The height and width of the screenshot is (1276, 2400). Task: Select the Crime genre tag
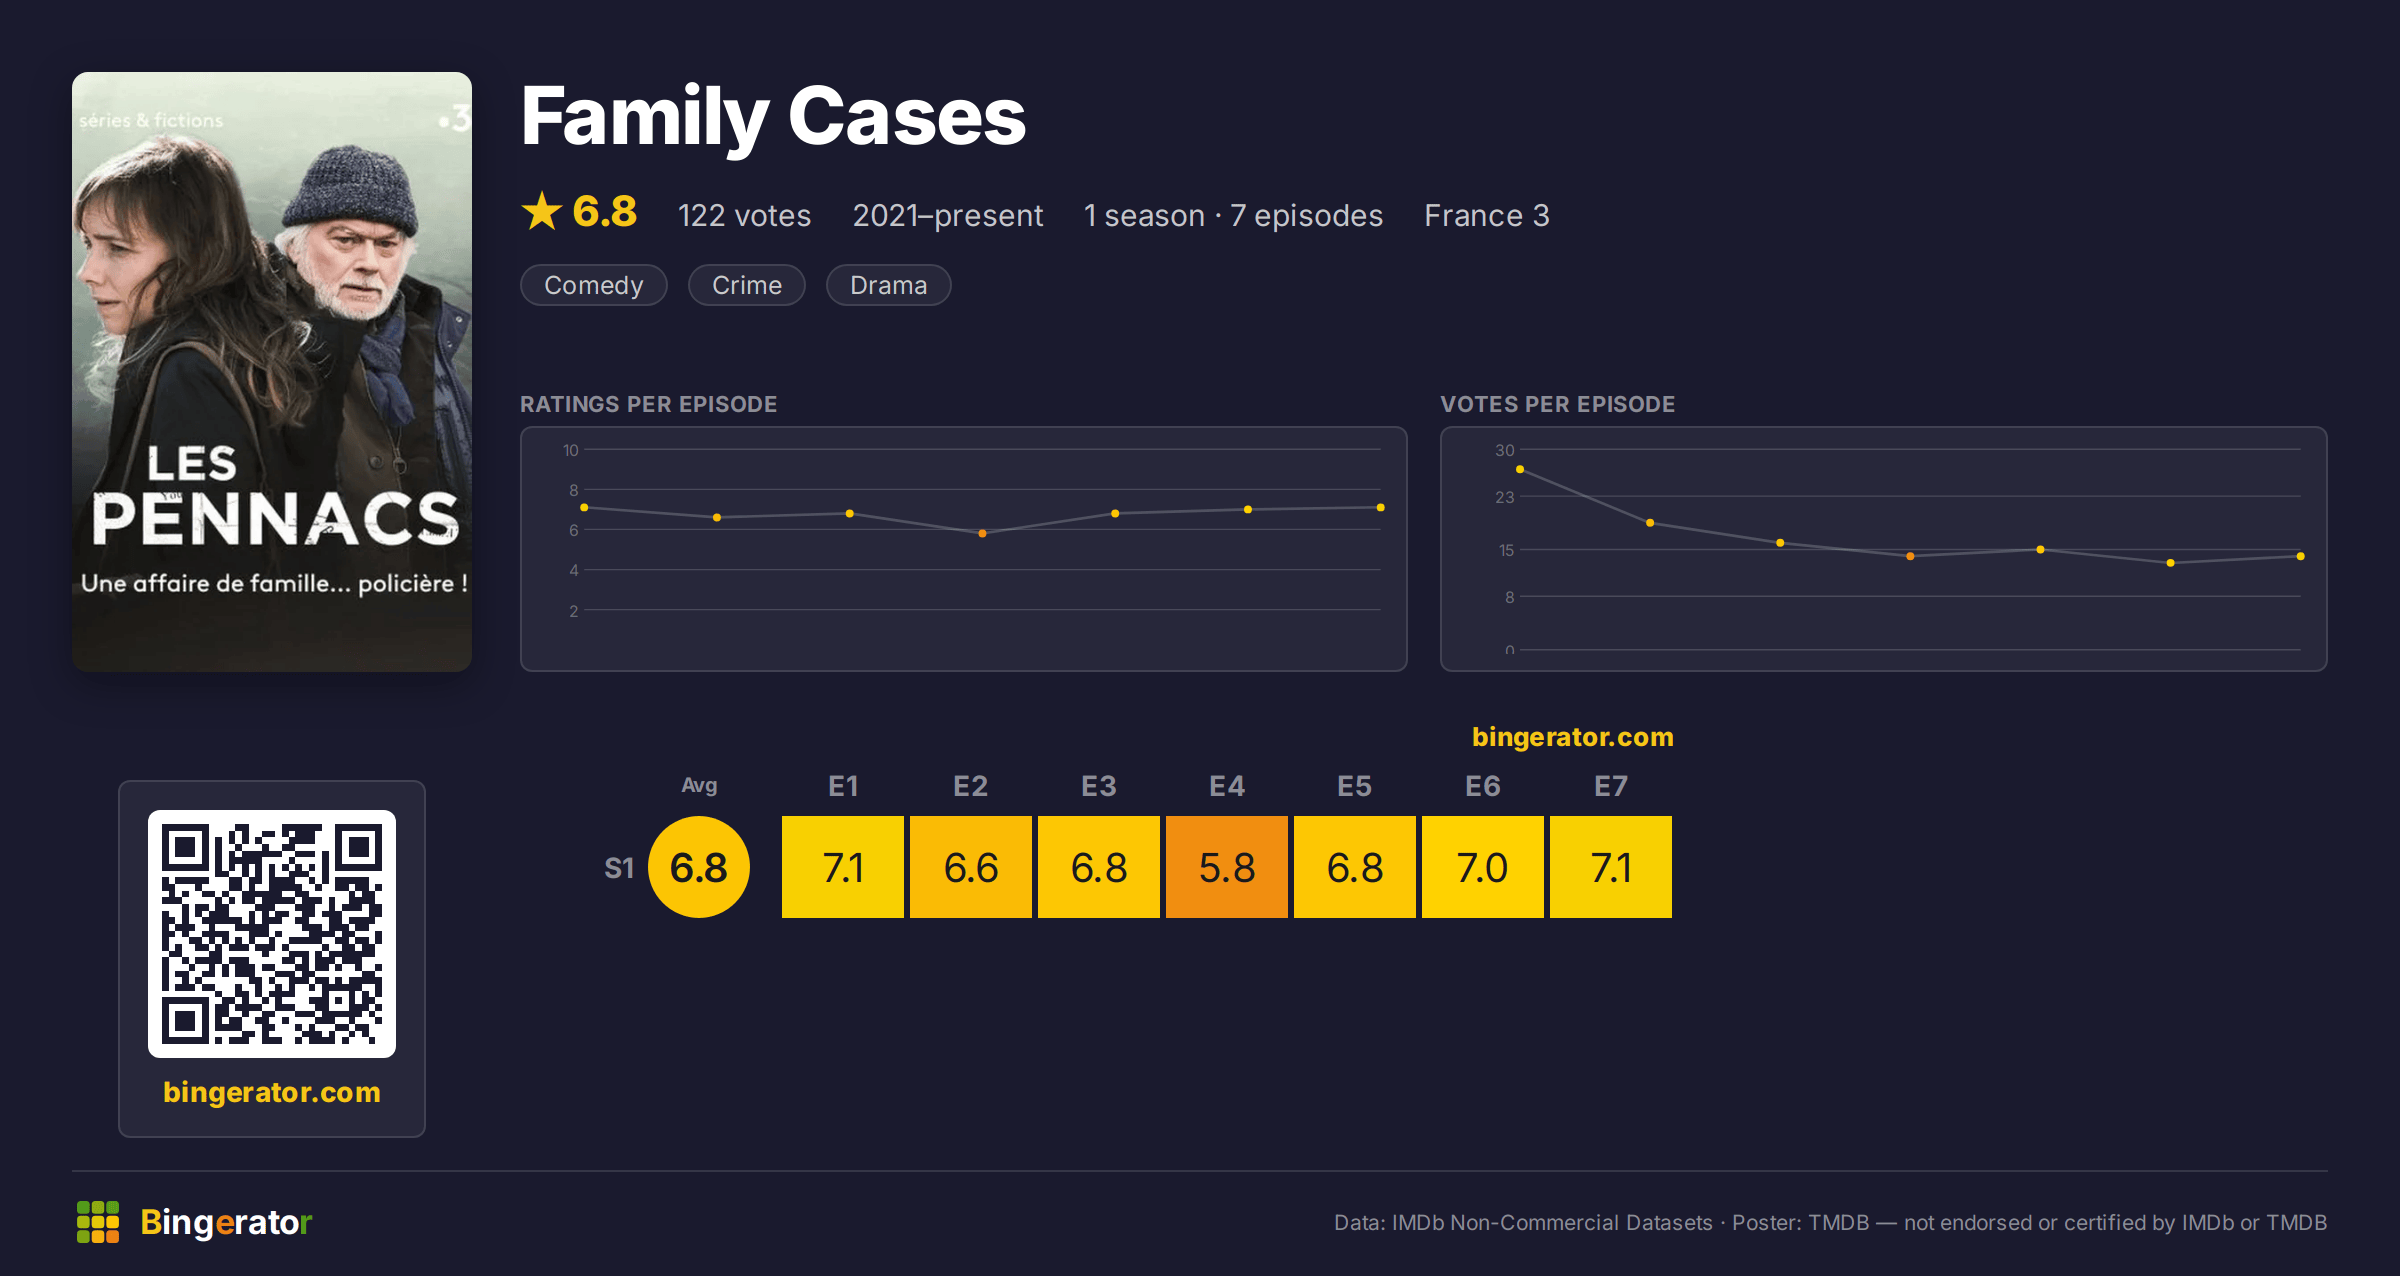(x=747, y=285)
